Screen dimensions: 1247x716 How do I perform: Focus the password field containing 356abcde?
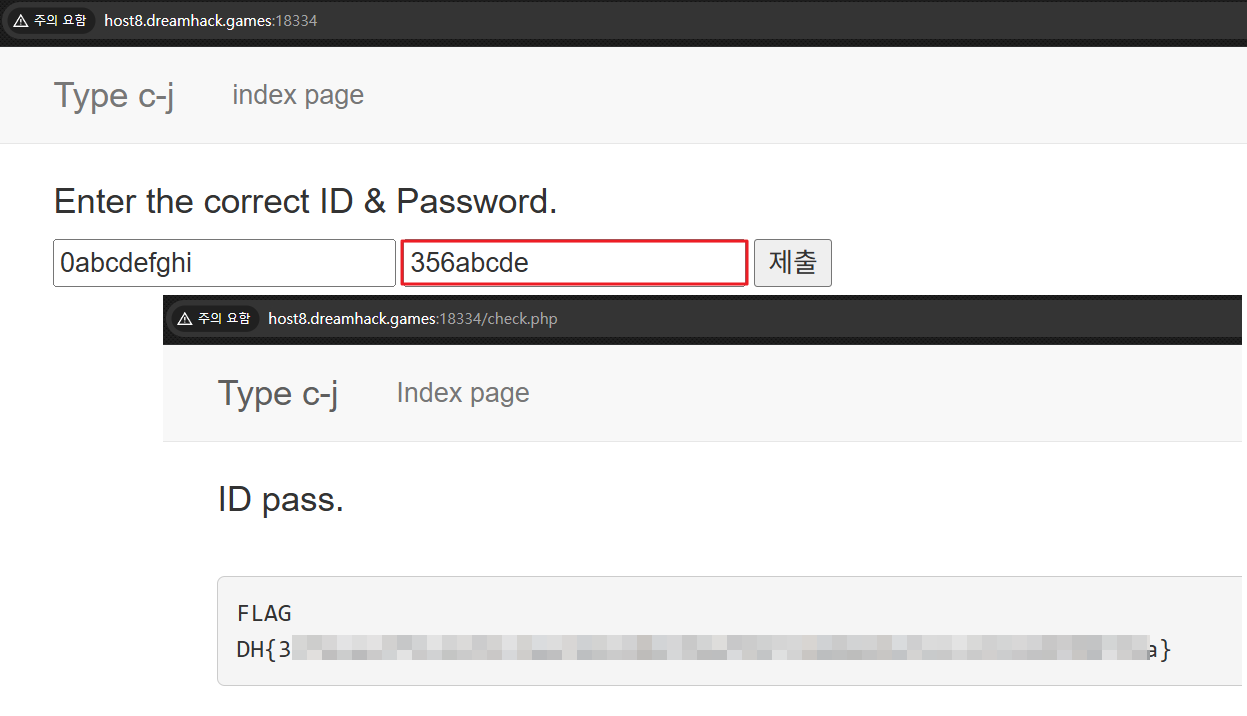pos(574,263)
